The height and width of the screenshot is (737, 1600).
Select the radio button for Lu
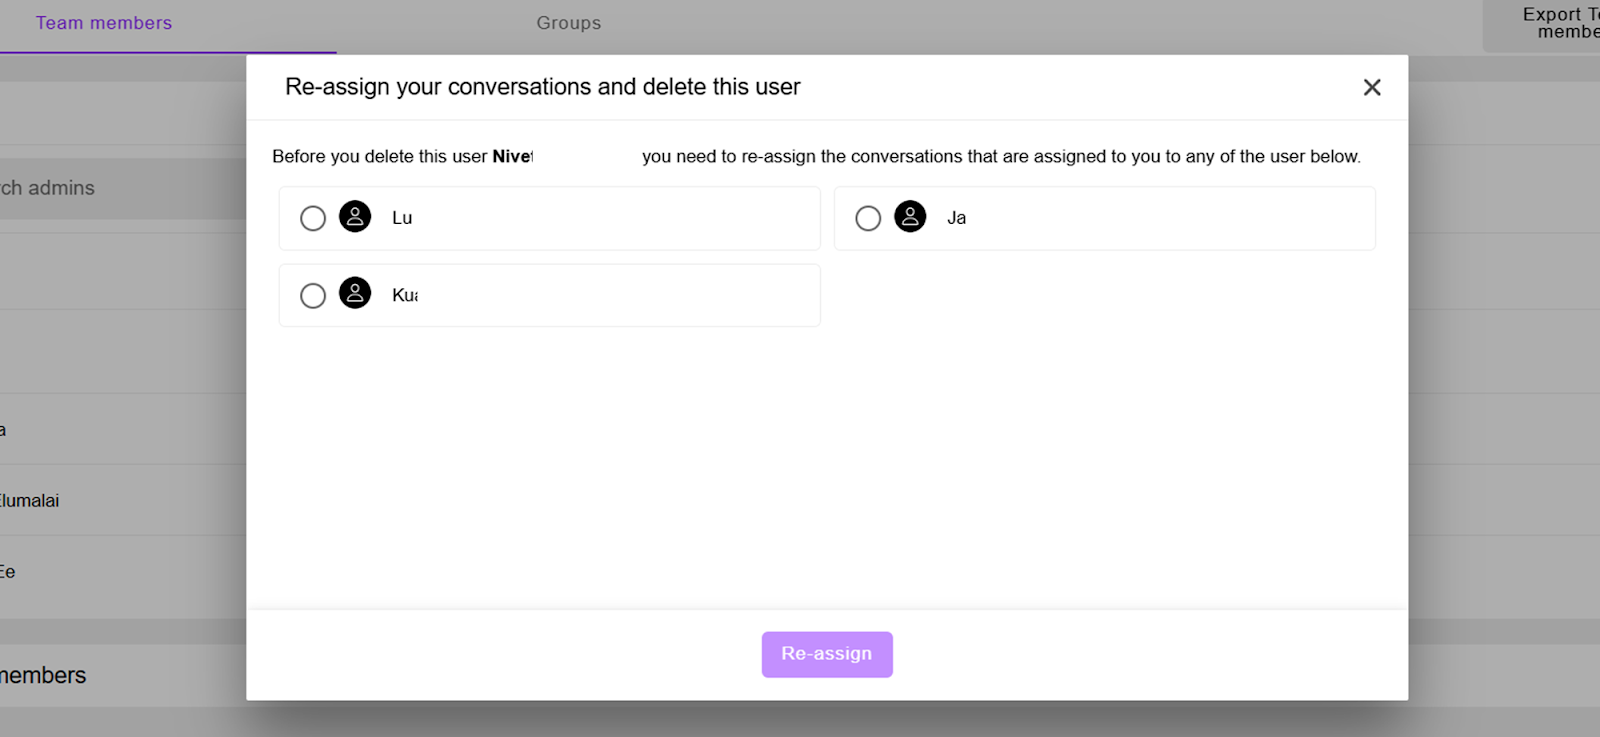[x=313, y=218]
